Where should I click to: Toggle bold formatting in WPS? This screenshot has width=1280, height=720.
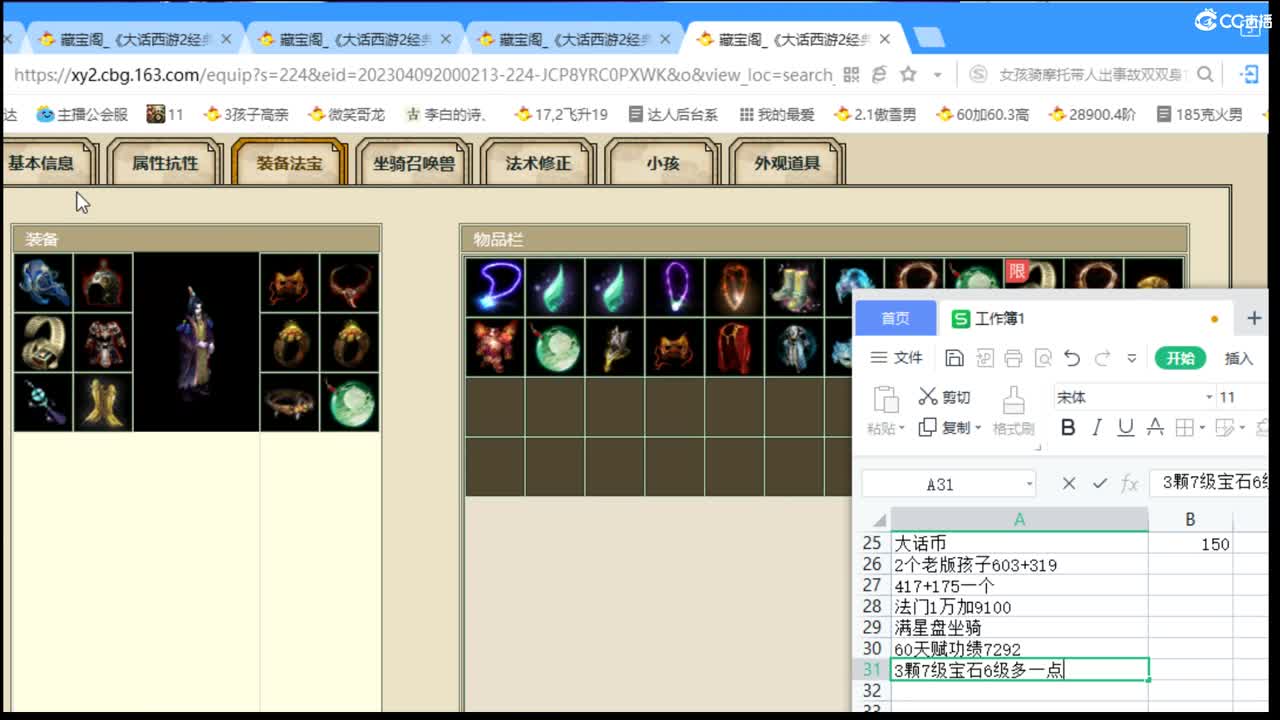[1068, 428]
